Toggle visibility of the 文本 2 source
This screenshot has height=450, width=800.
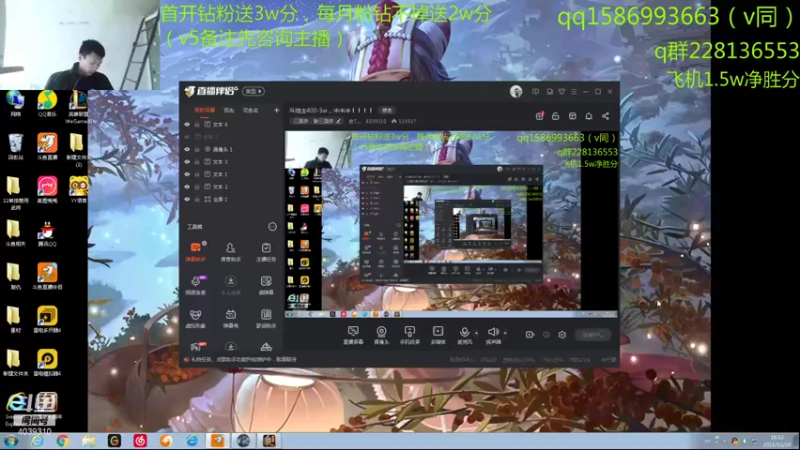187,187
